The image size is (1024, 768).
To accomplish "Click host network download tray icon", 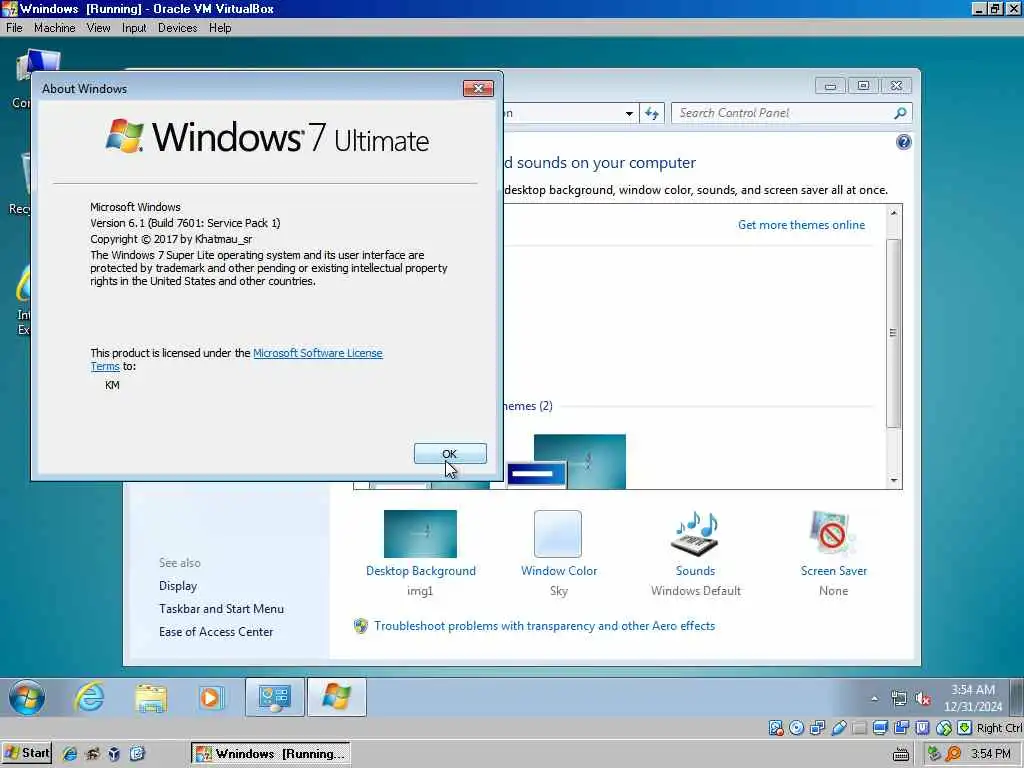I will 934,754.
